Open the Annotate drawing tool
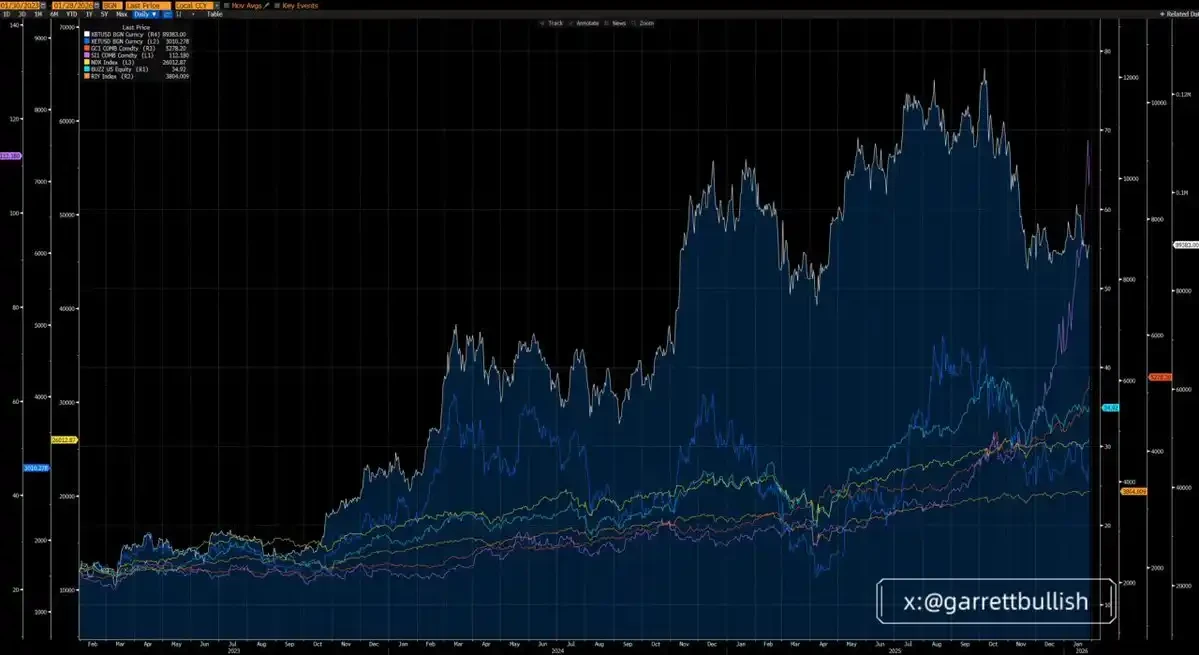 point(586,22)
